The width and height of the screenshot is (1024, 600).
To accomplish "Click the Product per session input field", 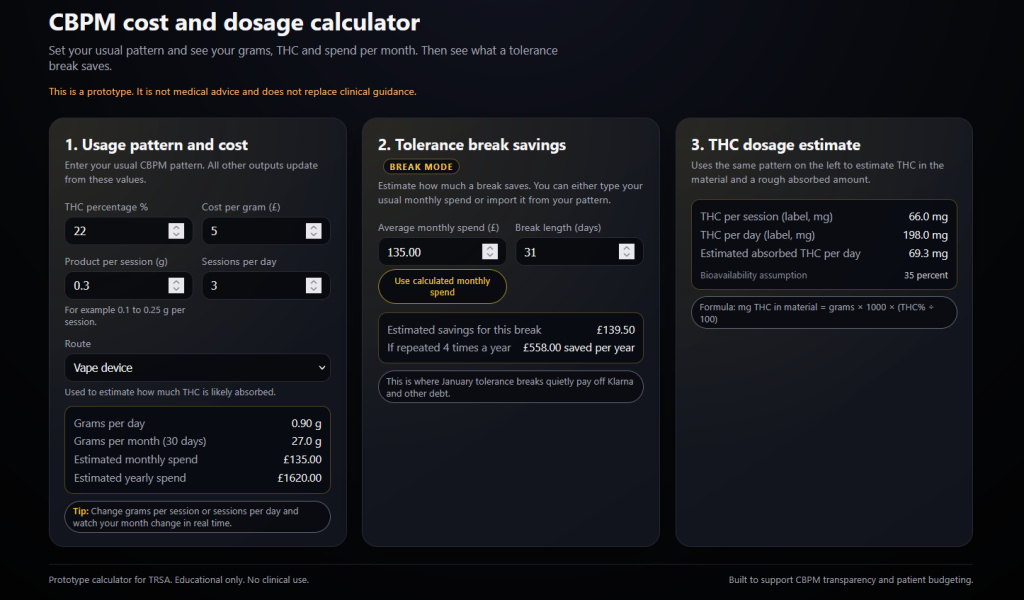I will (128, 285).
